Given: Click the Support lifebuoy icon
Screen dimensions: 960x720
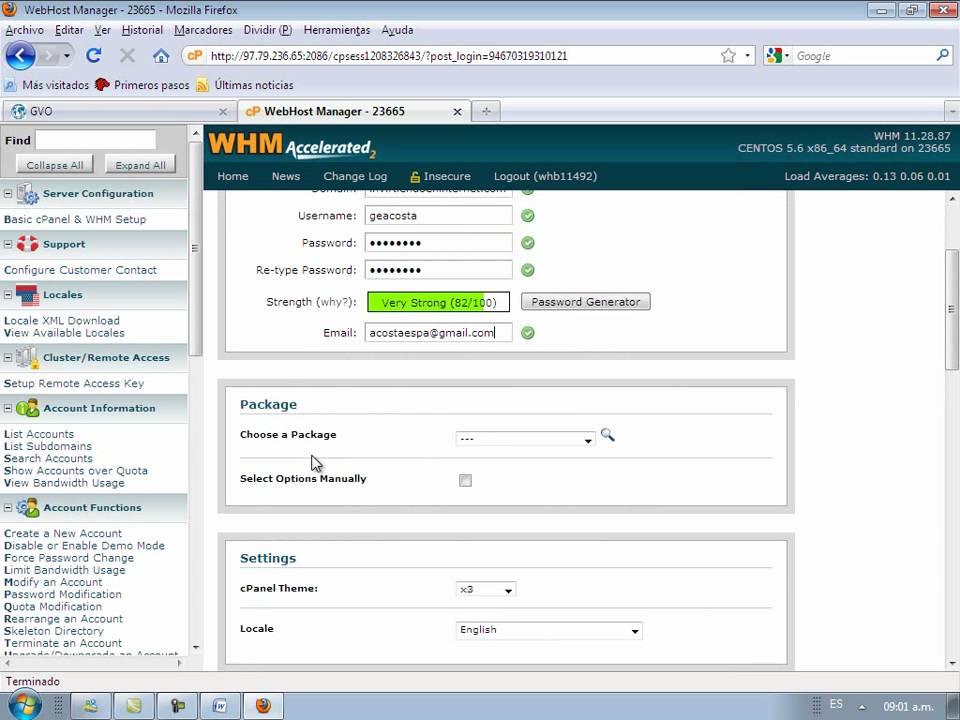Looking at the screenshot, I should point(28,244).
